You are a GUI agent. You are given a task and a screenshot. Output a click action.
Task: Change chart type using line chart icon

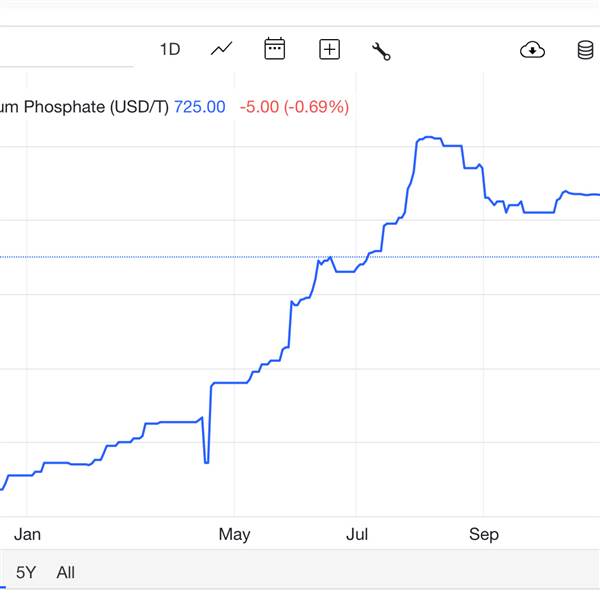tap(222, 49)
